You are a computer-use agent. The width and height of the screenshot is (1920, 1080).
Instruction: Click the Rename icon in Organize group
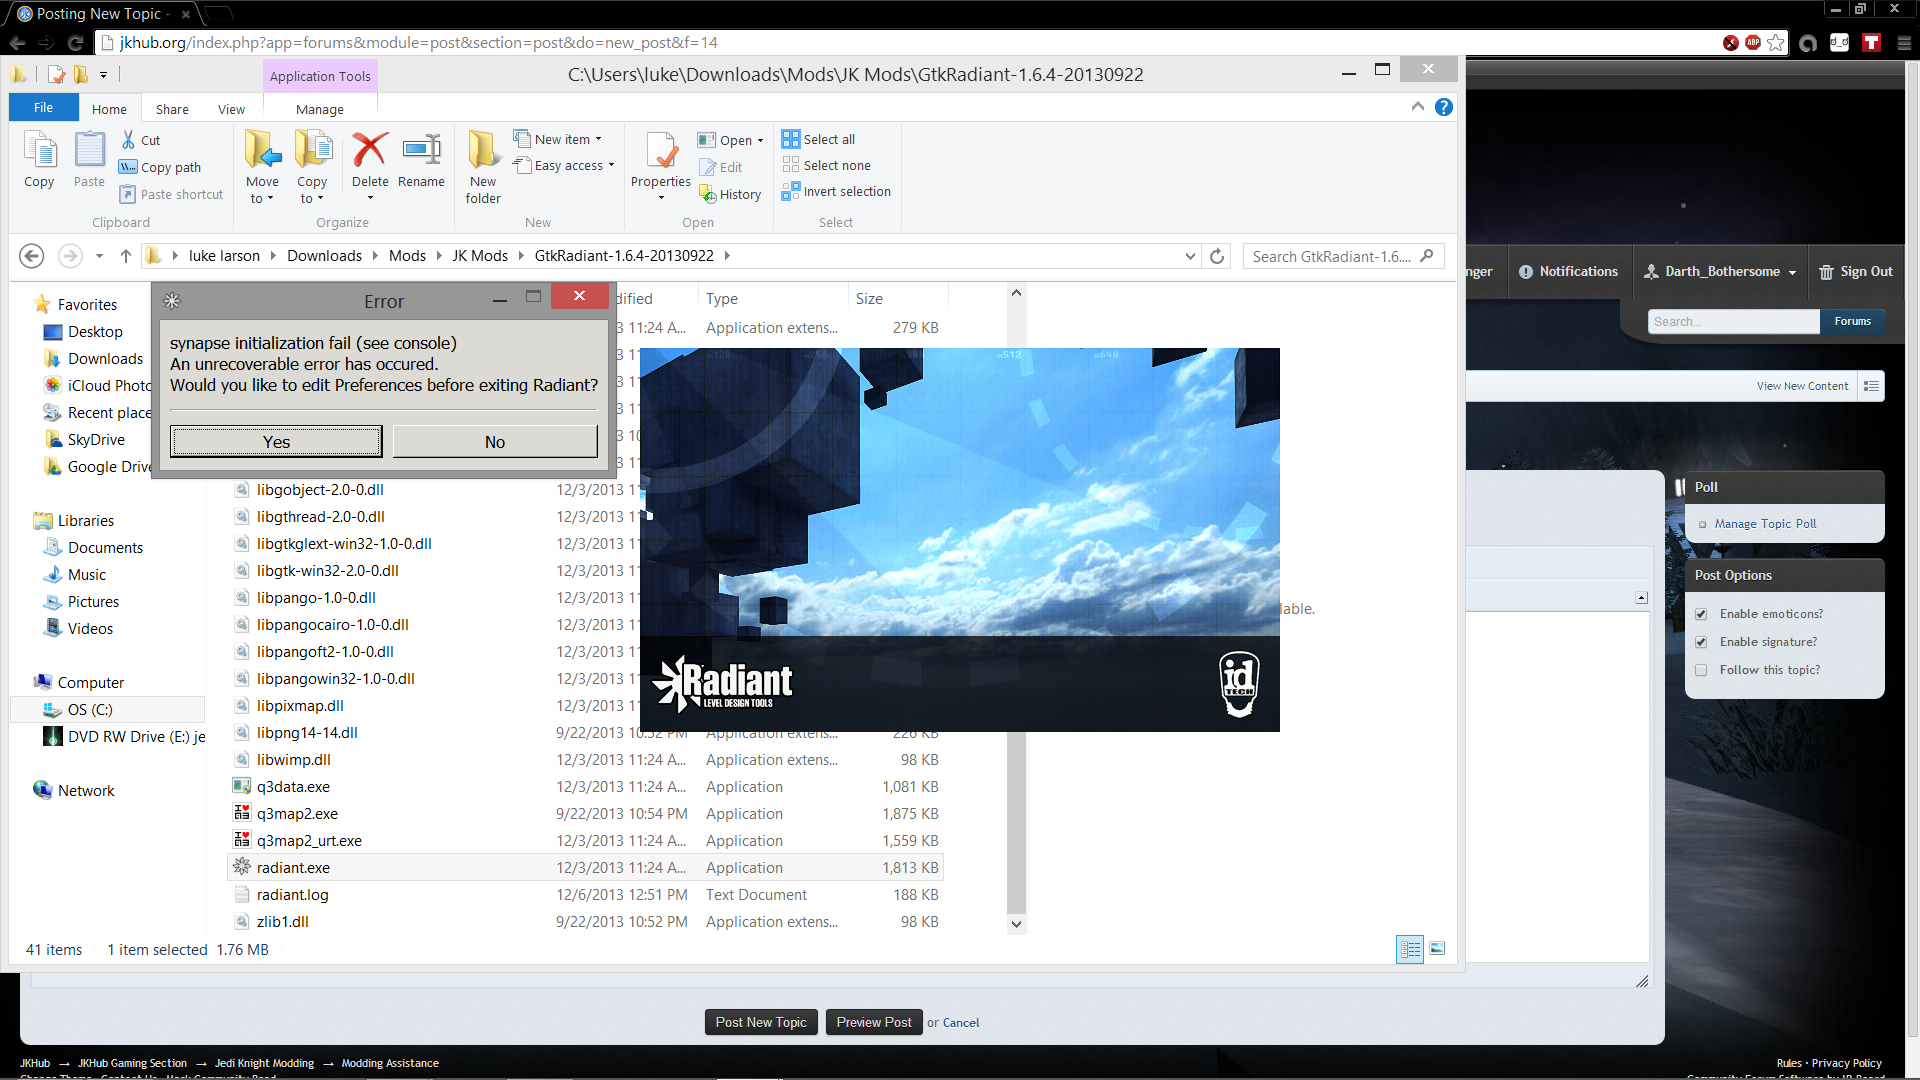point(421,150)
